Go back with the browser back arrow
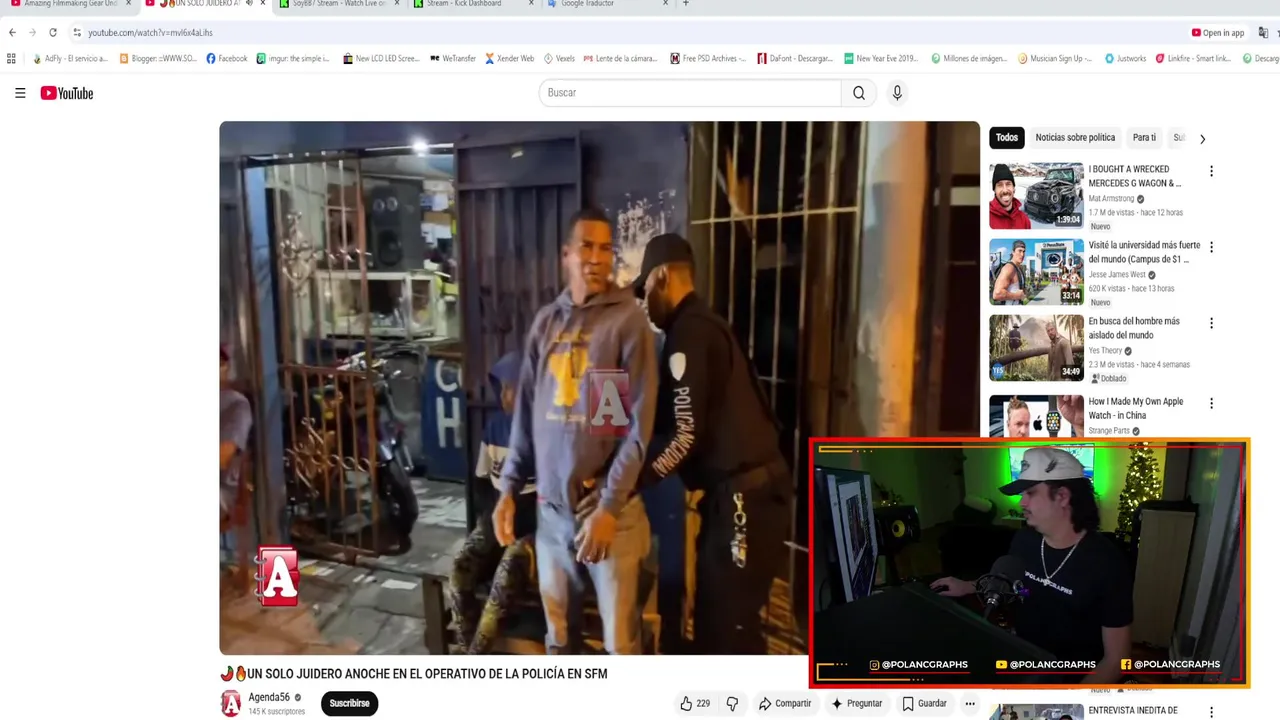This screenshot has height=720, width=1280. [12, 32]
